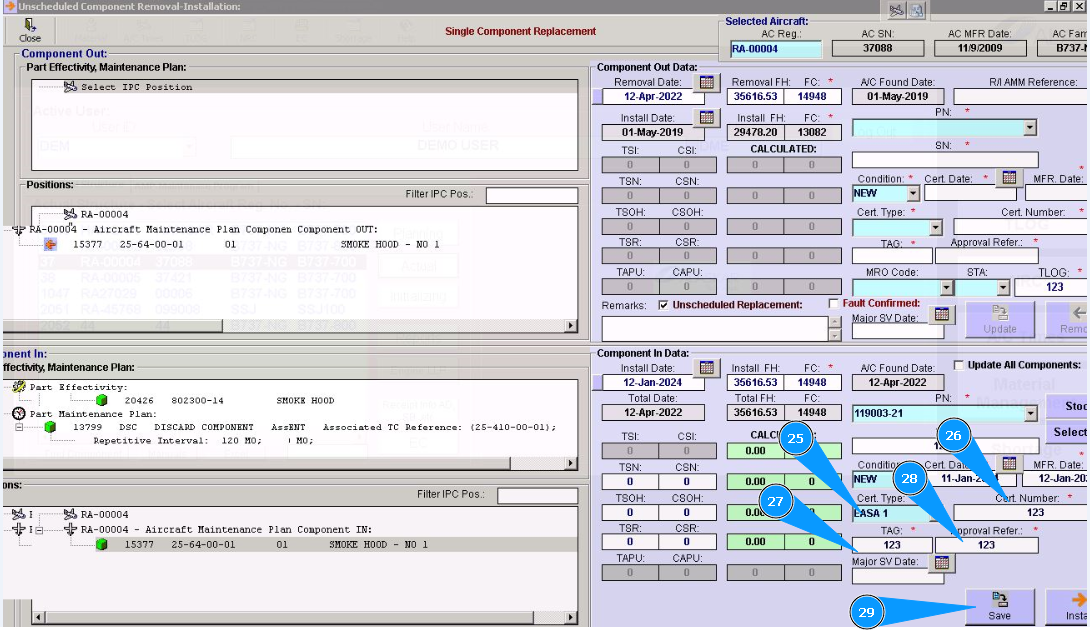Click the Component In TAG field 123
1090x633 pixels.
(892, 545)
